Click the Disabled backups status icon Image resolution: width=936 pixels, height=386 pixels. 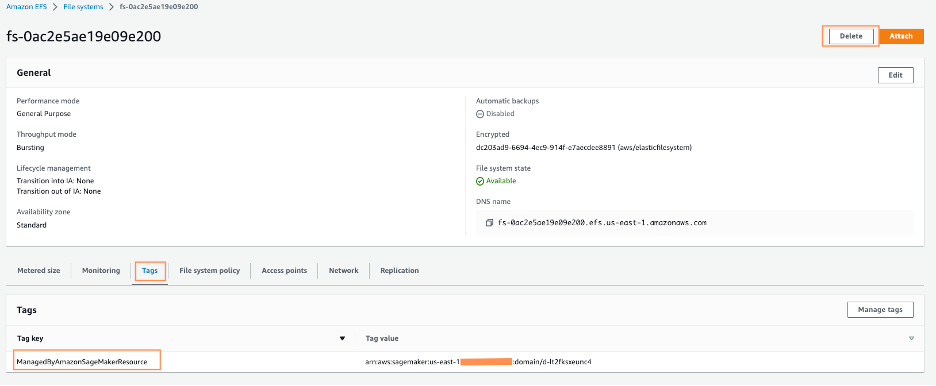[479, 113]
